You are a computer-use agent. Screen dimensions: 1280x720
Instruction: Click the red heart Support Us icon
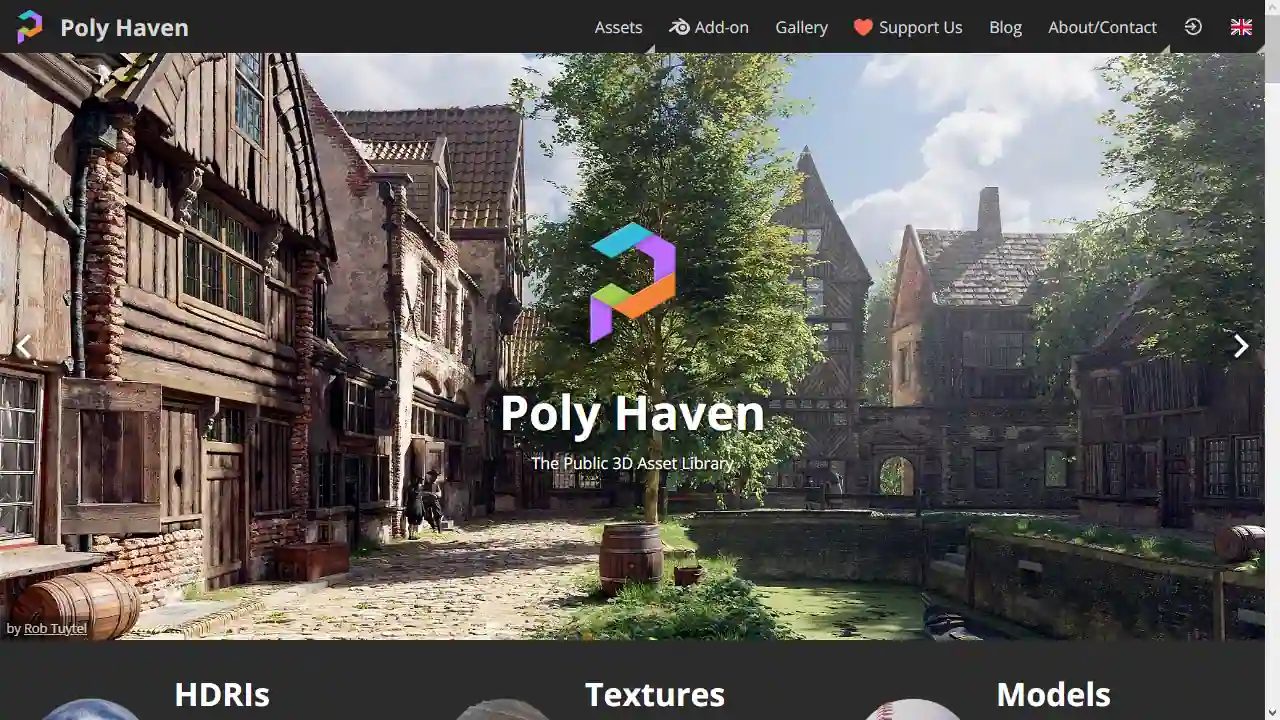click(x=862, y=27)
